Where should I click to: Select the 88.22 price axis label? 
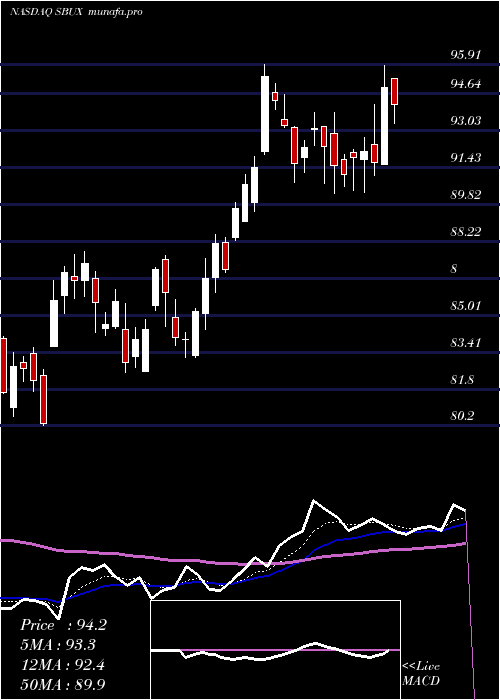465,232
